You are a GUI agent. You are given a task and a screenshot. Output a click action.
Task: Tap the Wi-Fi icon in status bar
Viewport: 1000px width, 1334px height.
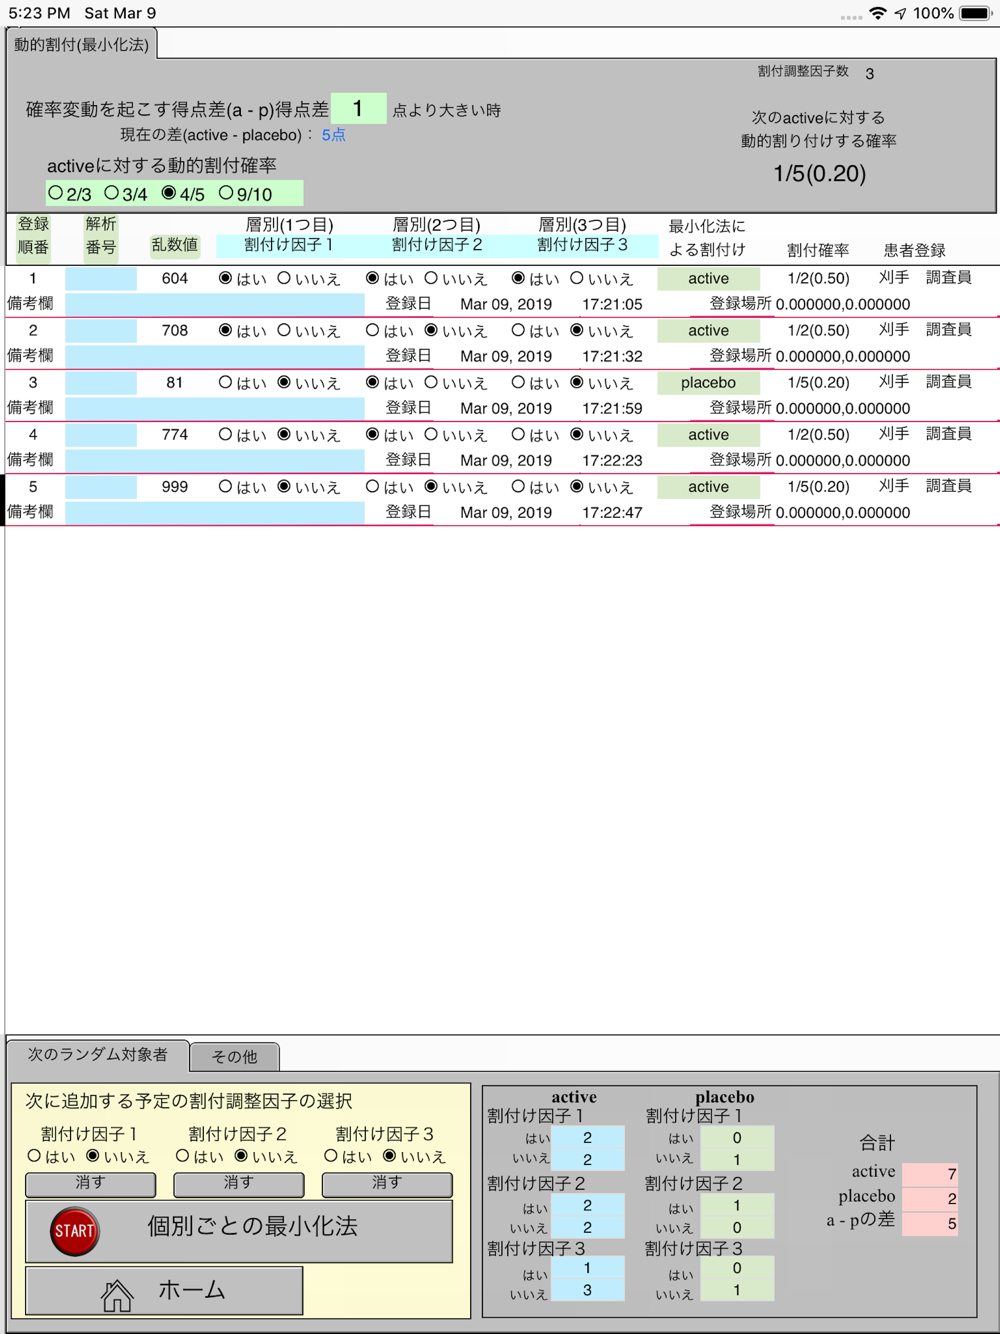point(877,13)
